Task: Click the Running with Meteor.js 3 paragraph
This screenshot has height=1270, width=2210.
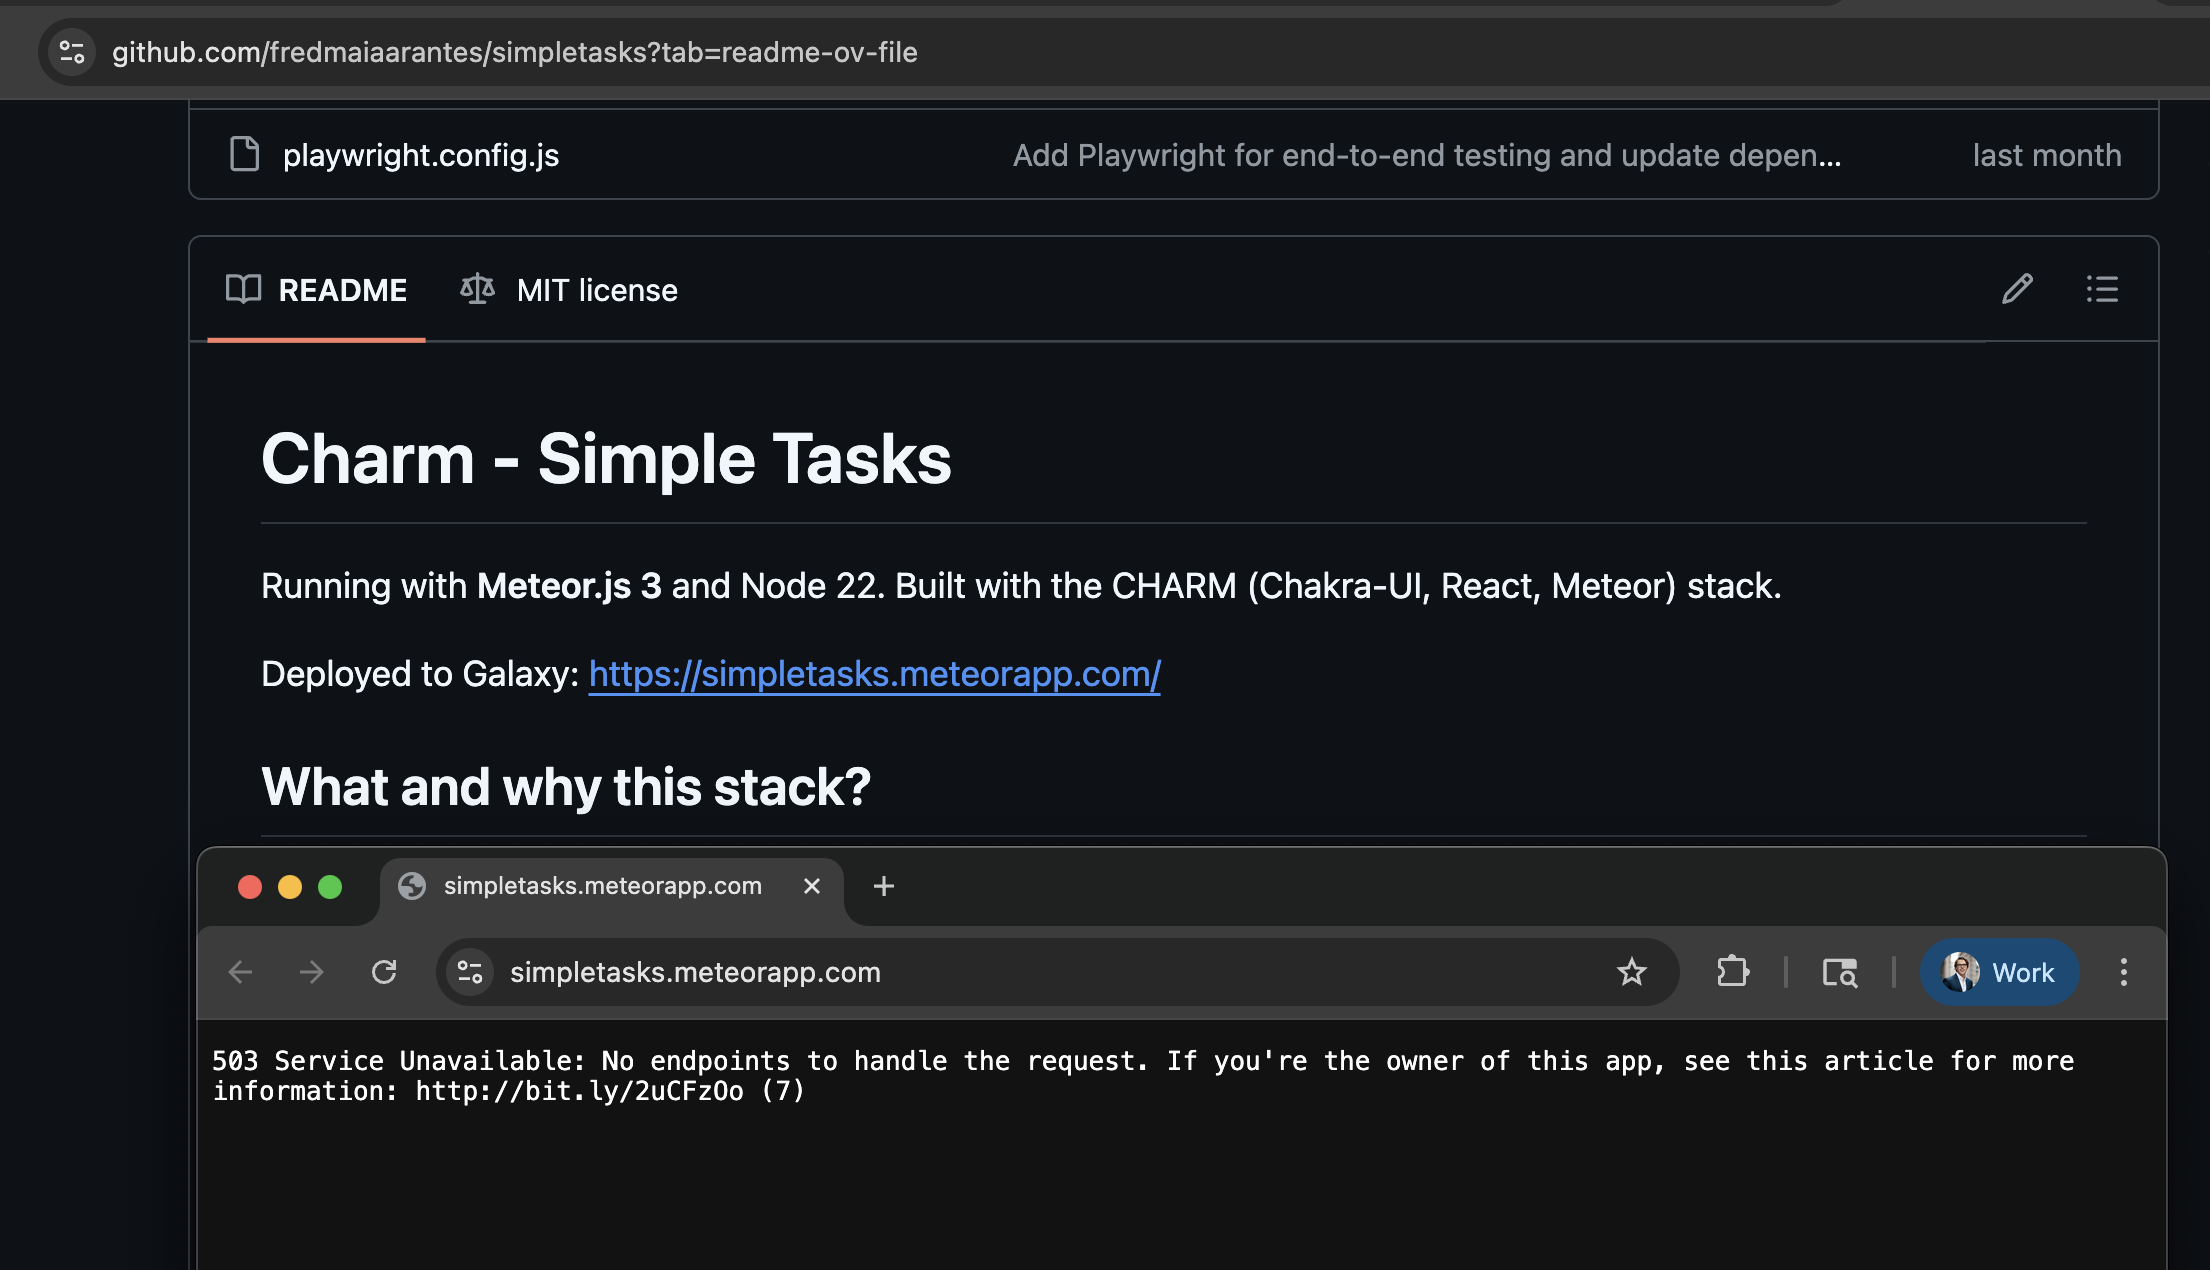Action: [x=1021, y=586]
